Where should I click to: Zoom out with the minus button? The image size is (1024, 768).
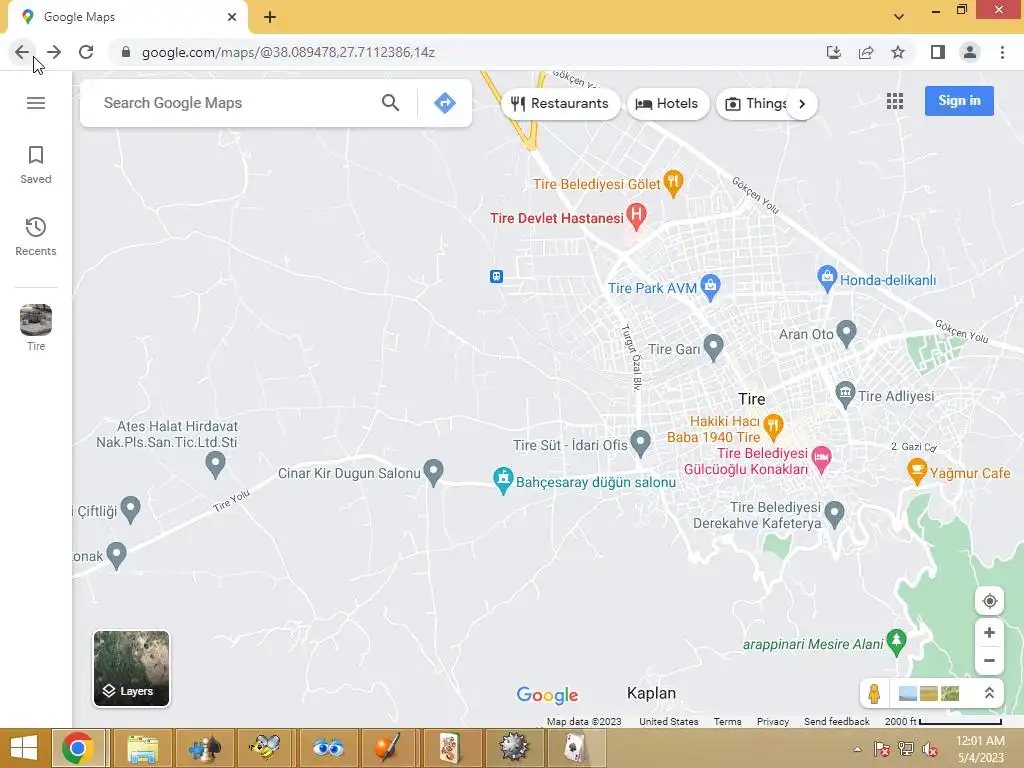pos(989,660)
